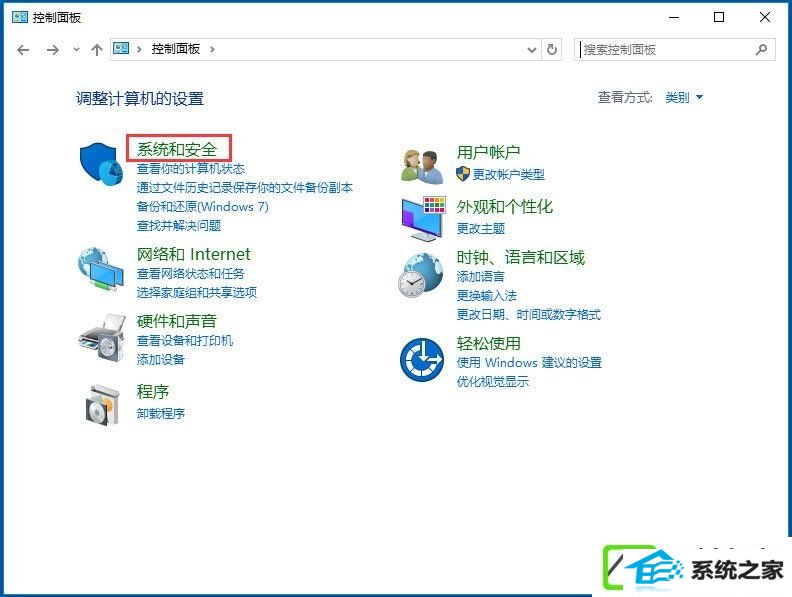Click the 查看方式 label

[x=625, y=97]
